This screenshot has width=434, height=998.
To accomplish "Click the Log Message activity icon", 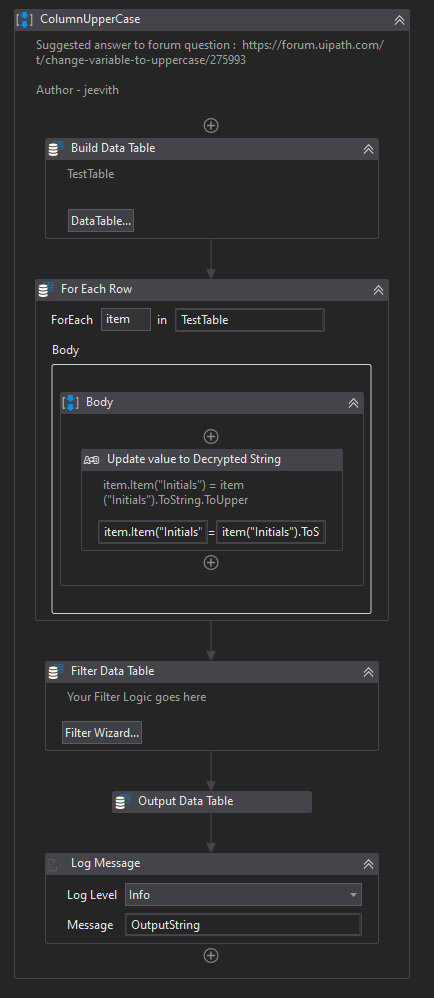I will 56,864.
